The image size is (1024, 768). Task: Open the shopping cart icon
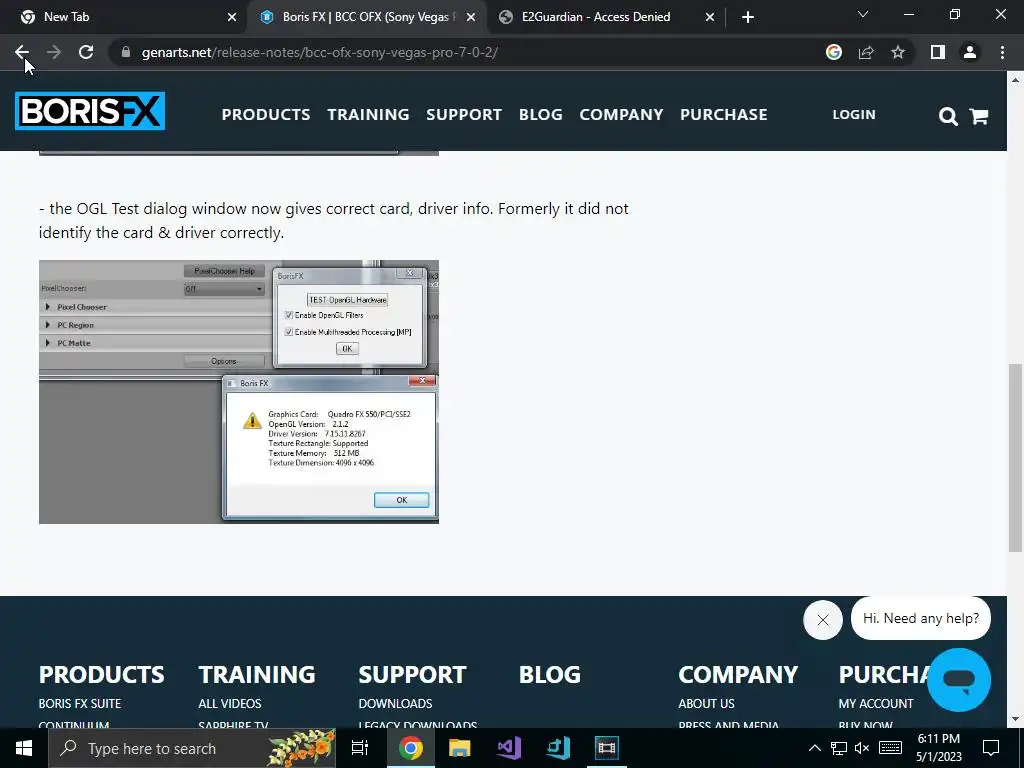pos(978,116)
